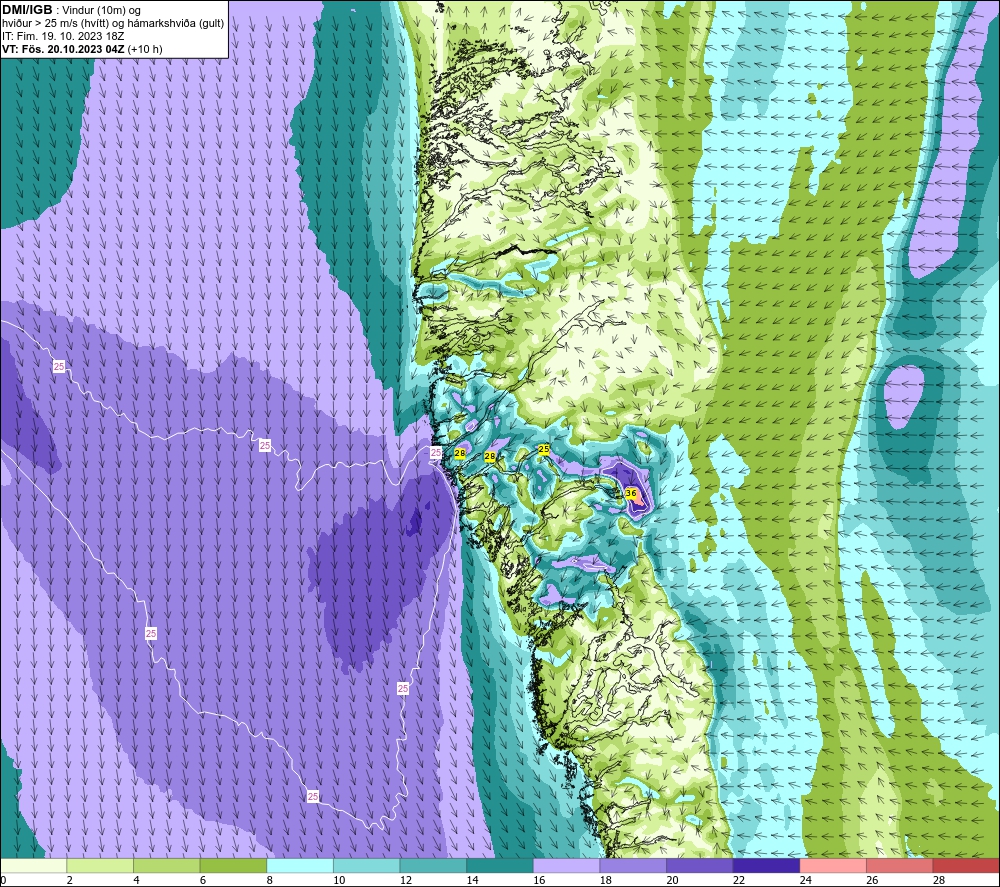The image size is (1000, 887).
Task: Click the yellow 36 max gust label
Action: pos(631,493)
